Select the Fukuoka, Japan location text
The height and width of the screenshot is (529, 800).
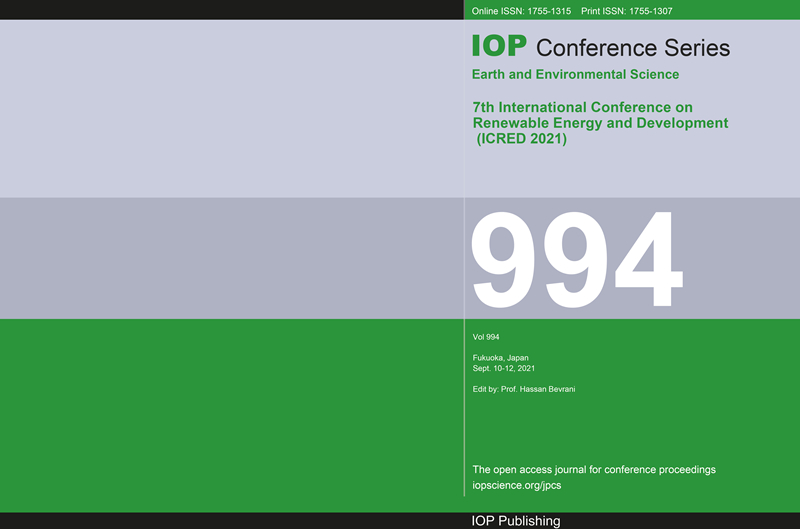click(x=501, y=358)
